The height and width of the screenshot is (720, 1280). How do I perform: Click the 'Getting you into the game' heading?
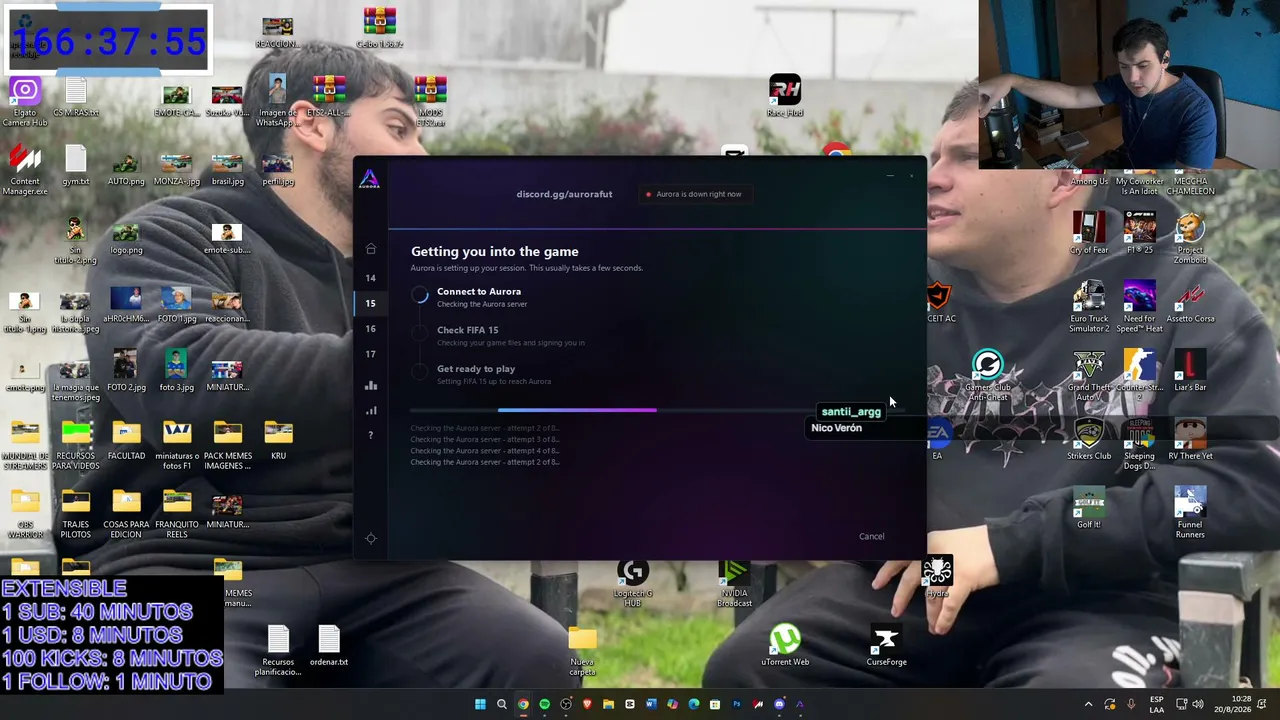[494, 252]
